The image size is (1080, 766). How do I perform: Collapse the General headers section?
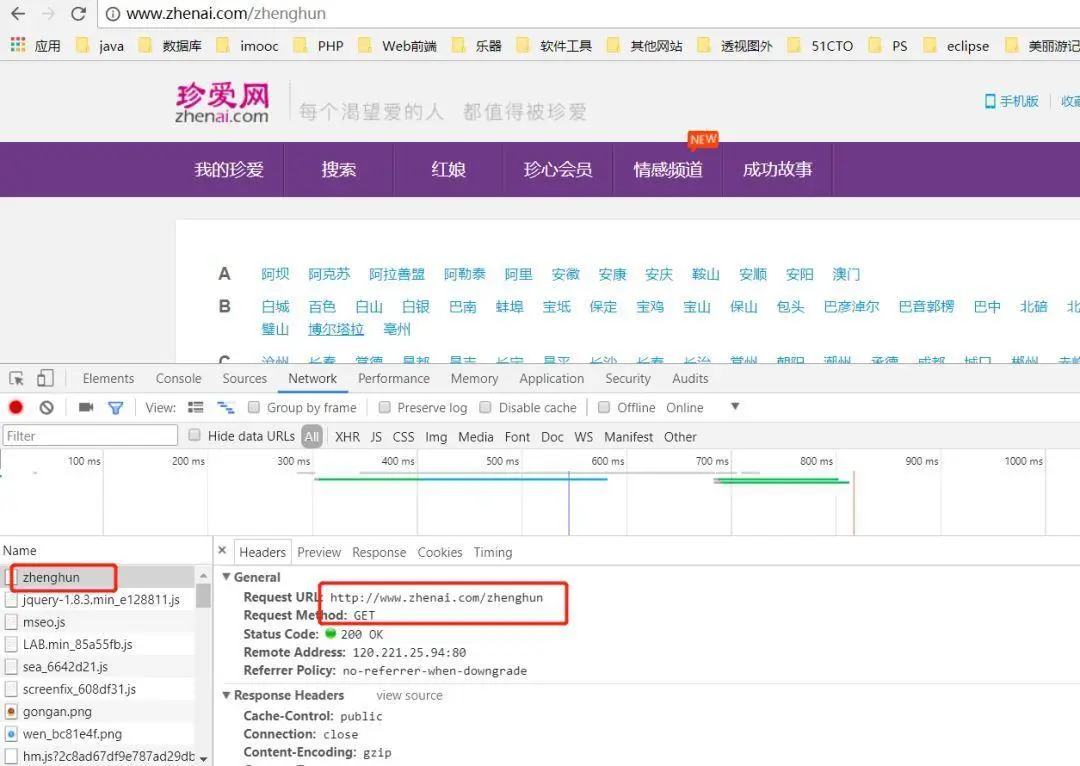tap(226, 577)
